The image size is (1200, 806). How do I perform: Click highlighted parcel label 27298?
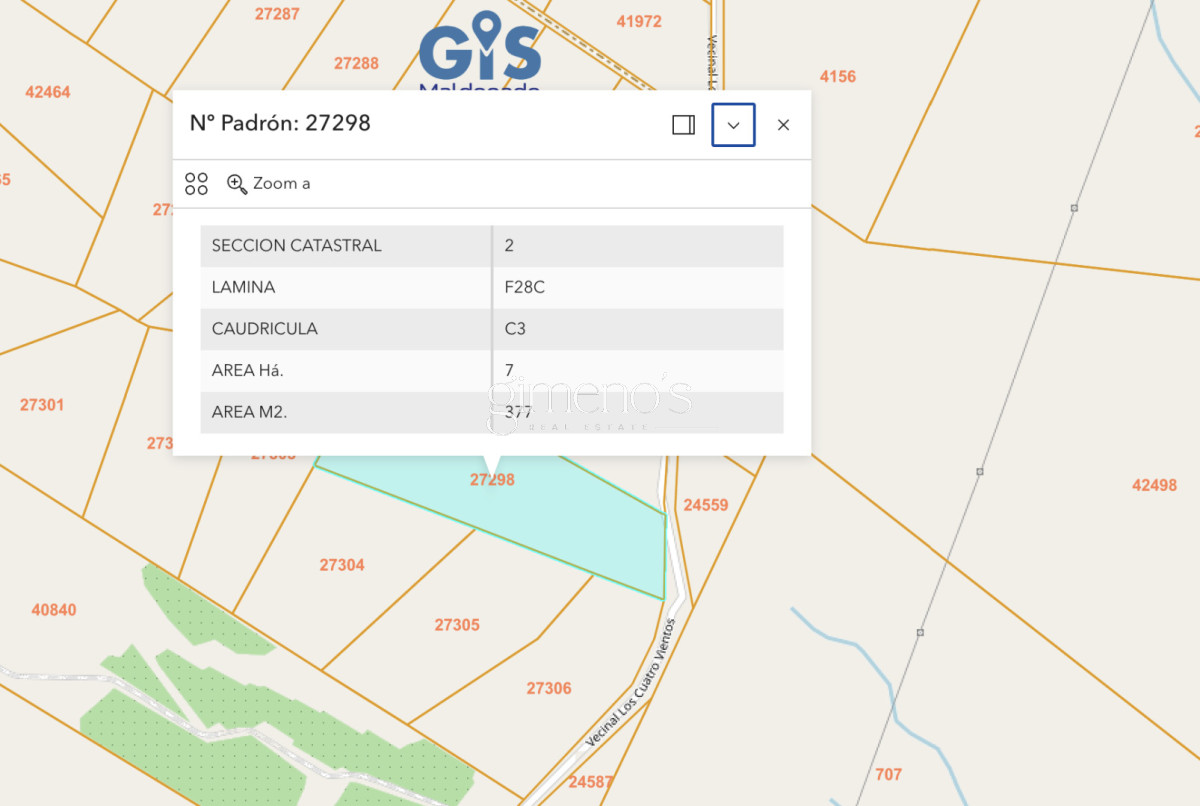pyautogui.click(x=492, y=480)
